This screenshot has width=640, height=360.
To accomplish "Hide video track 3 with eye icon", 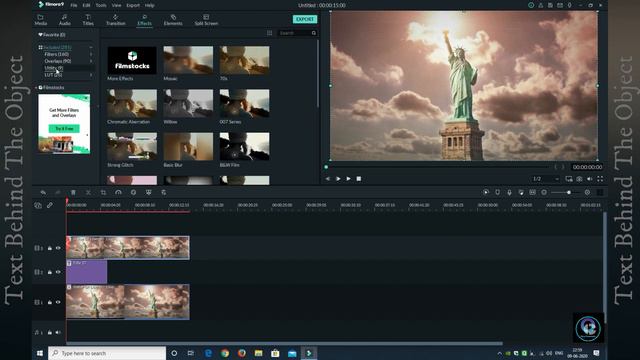I will [x=58, y=248].
